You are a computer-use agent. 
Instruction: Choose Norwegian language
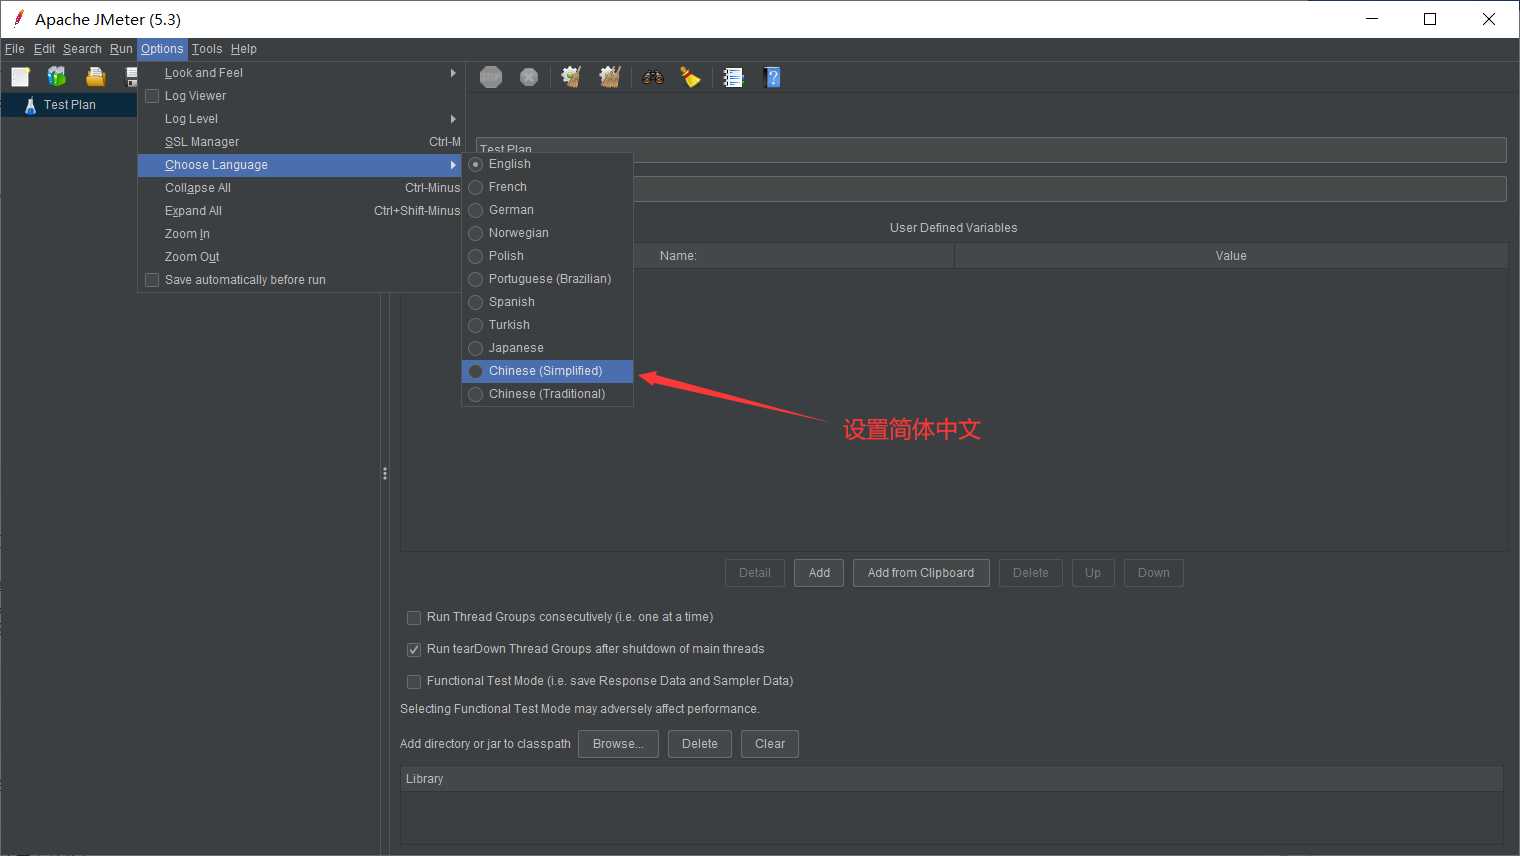(547, 233)
